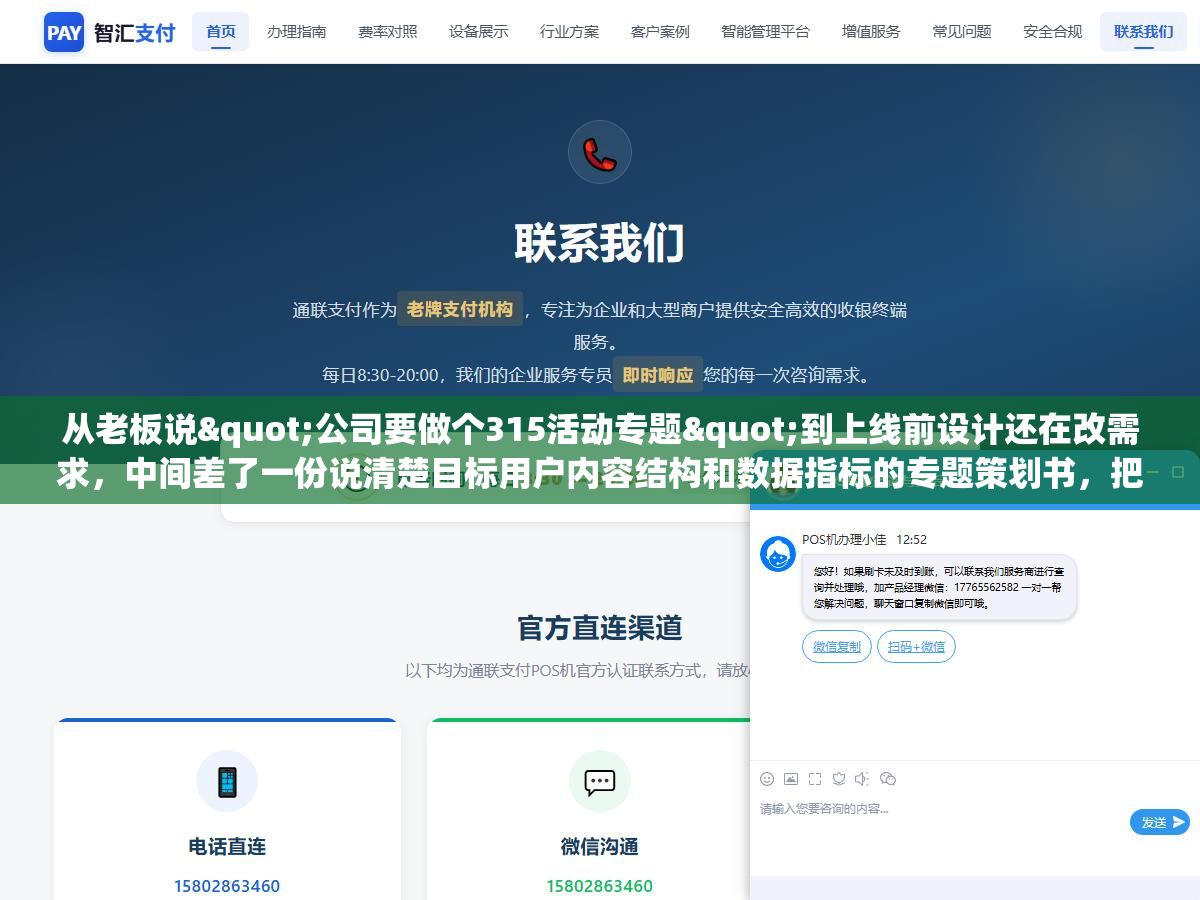Open 常见问题 menu item
This screenshot has width=1200, height=900.
click(x=961, y=31)
